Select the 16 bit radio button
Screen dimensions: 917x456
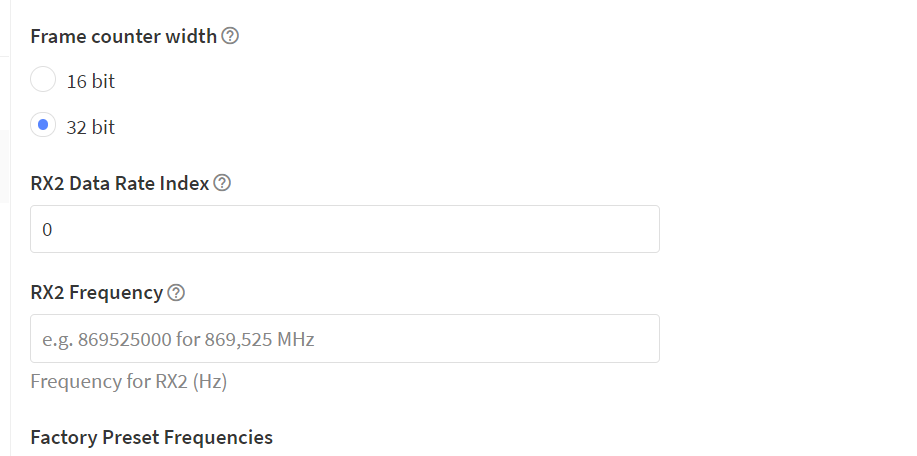[x=43, y=80]
